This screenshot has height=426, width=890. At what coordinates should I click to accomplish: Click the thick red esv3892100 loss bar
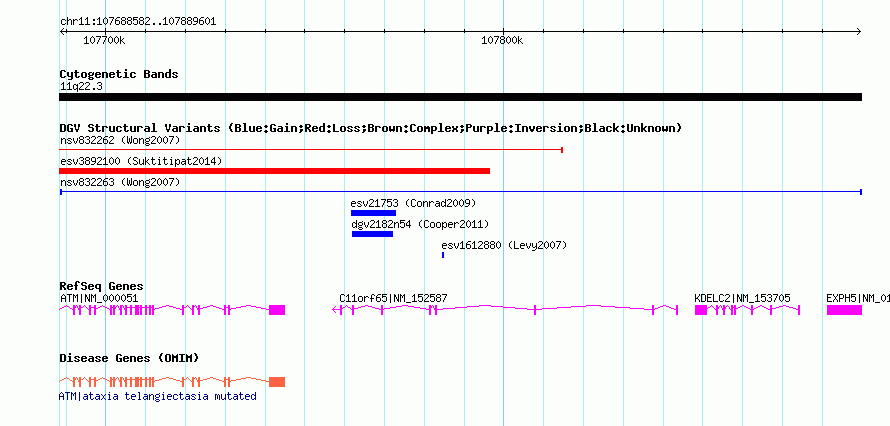coord(275,171)
